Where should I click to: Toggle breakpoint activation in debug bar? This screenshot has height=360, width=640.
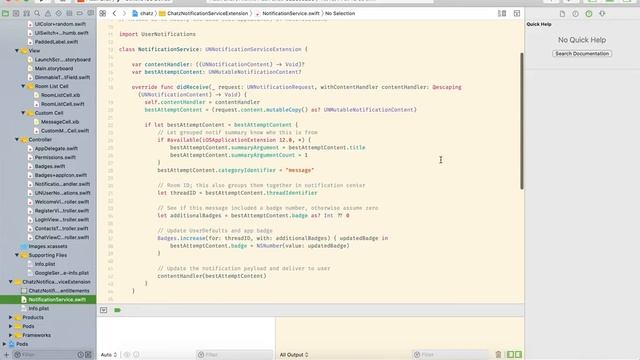(x=118, y=310)
